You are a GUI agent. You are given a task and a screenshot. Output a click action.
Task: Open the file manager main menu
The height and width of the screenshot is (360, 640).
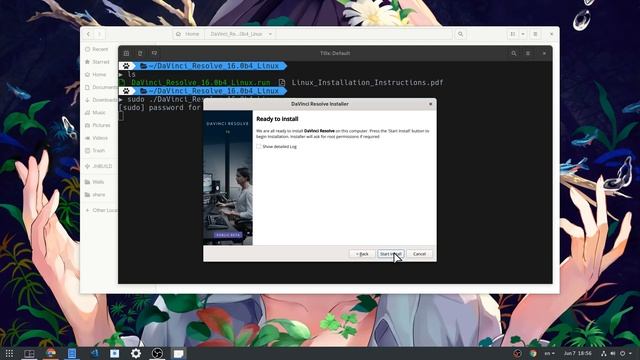point(535,34)
